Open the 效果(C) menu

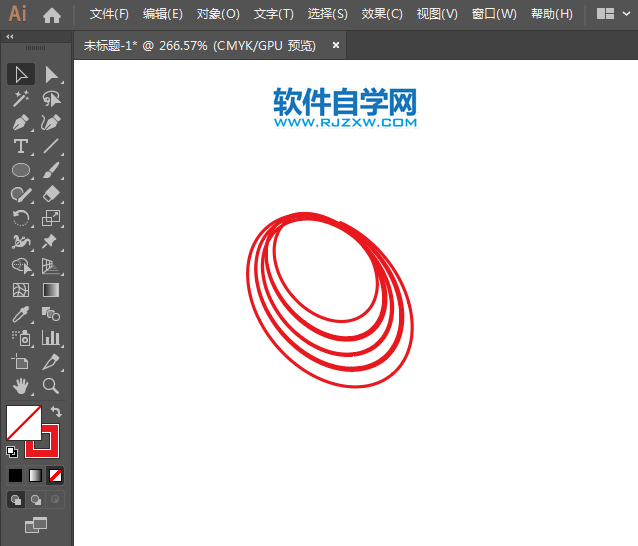point(382,14)
